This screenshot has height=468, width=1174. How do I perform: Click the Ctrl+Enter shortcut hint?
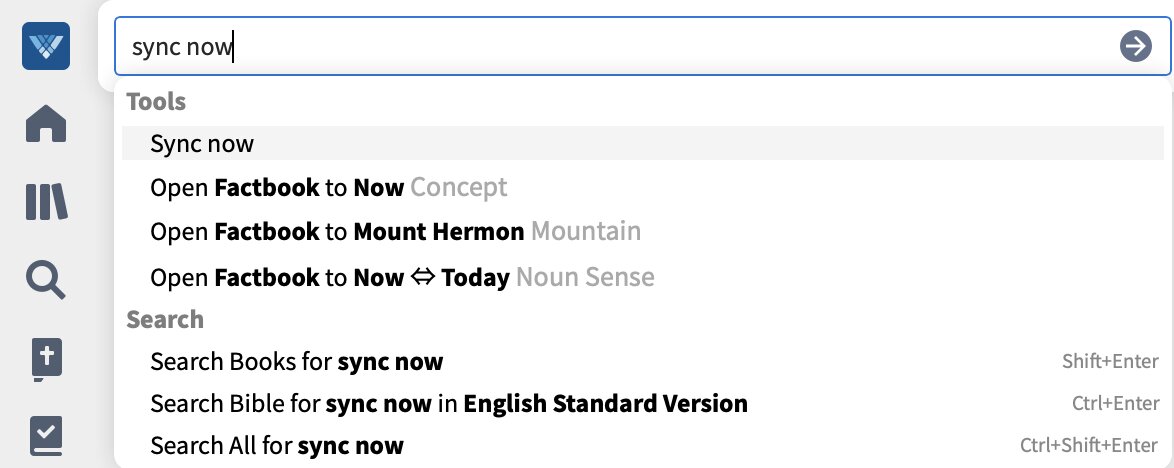pos(1115,404)
